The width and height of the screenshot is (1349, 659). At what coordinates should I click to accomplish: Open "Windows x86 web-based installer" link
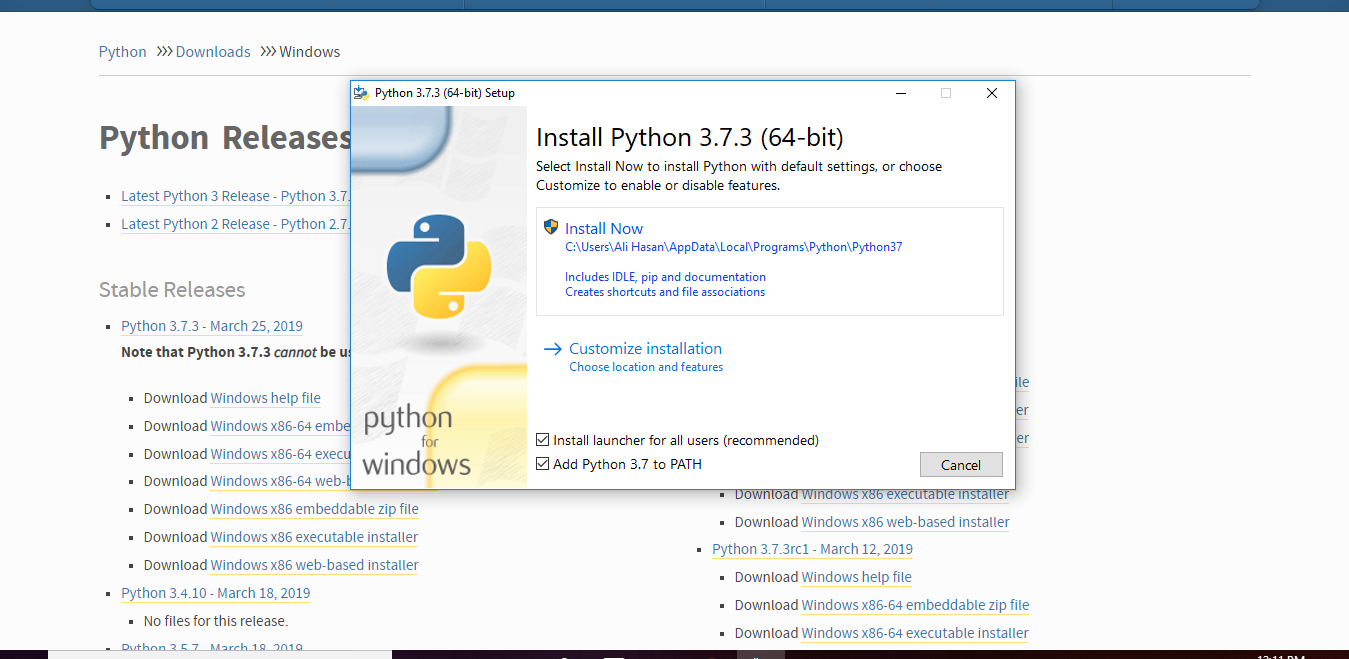click(314, 565)
